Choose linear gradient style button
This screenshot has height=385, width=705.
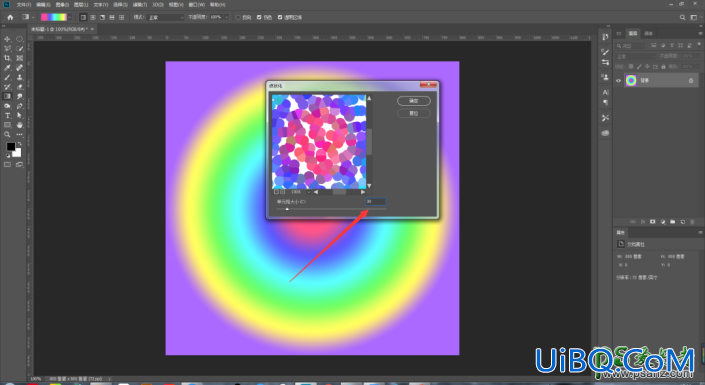83,17
